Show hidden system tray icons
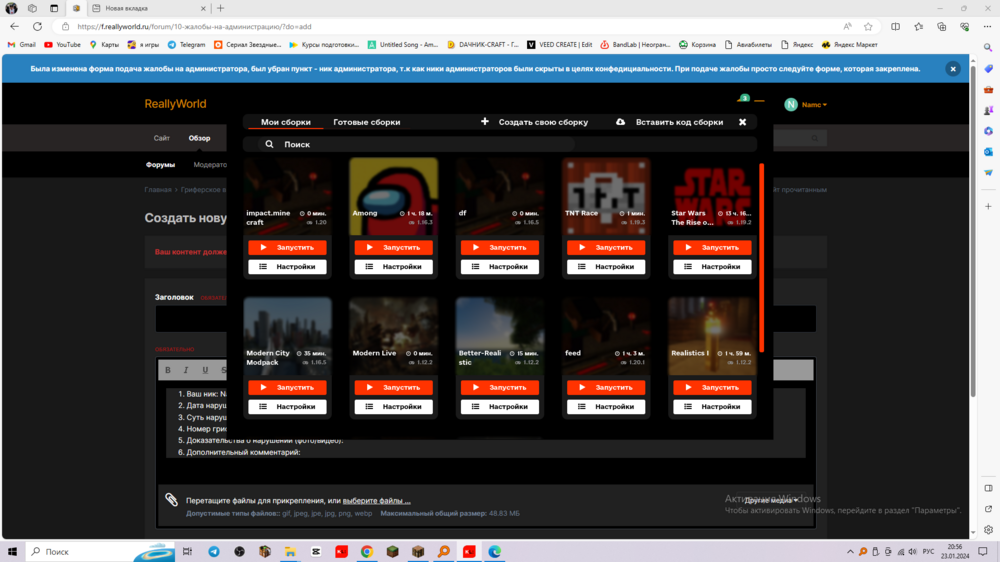 850,552
